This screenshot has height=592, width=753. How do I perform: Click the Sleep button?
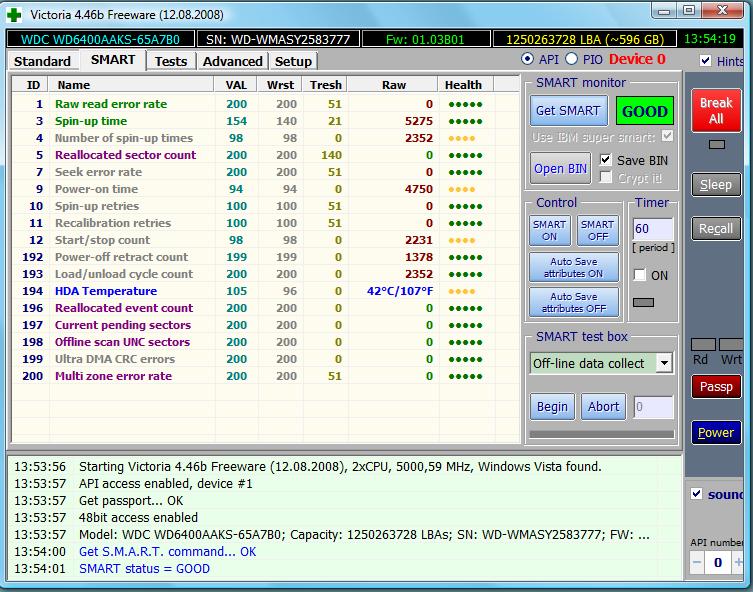(x=716, y=185)
